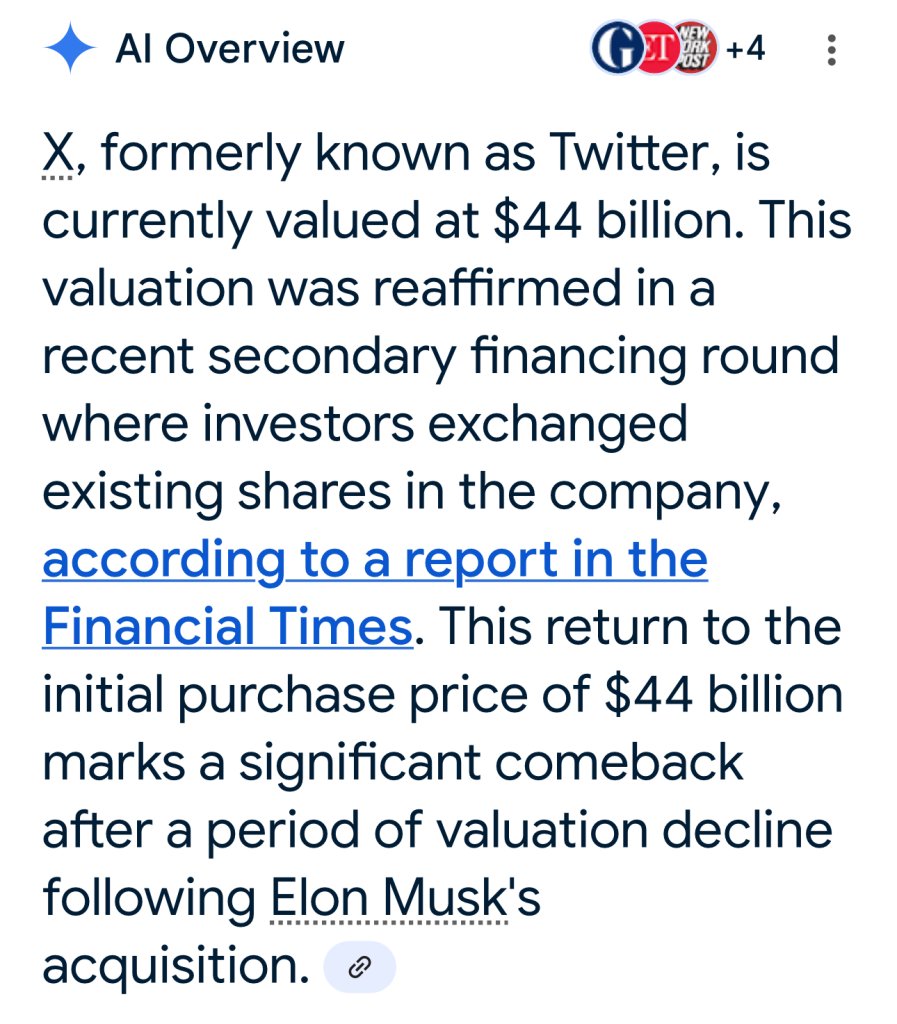Click the 'valuation decline' phrase
The image size is (897, 1024).
(x=633, y=829)
